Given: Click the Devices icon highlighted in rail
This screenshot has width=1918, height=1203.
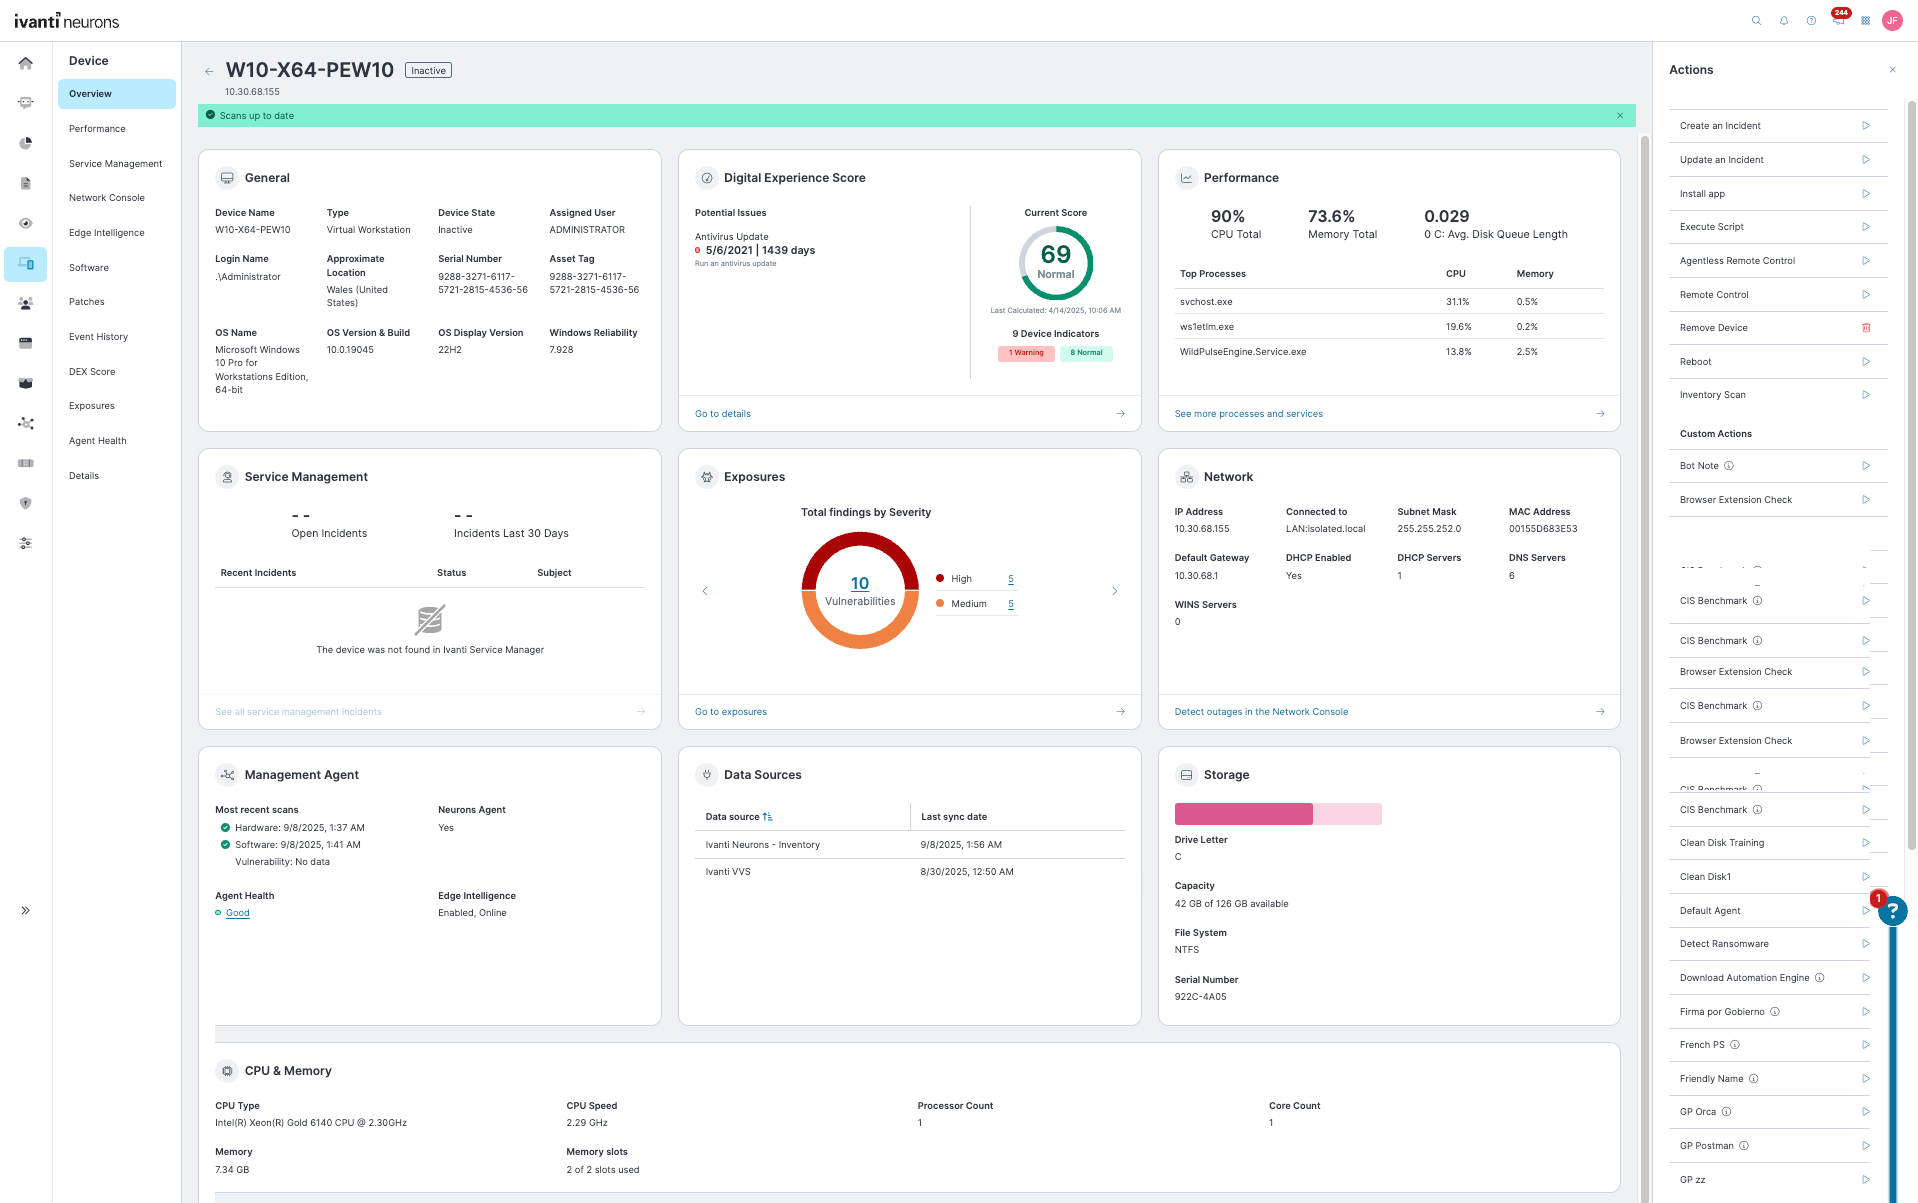Looking at the screenshot, I should pyautogui.click(x=26, y=264).
